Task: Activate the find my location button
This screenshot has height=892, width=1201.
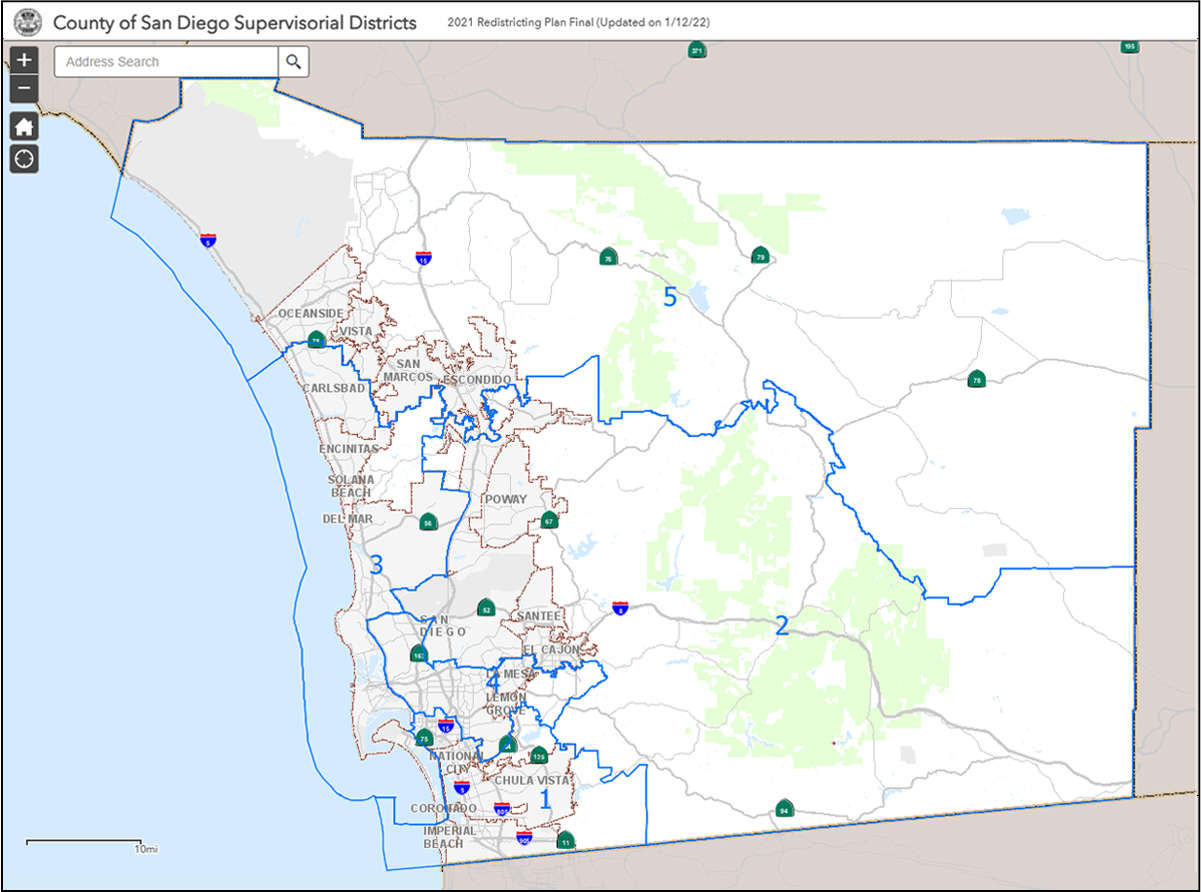Action: click(x=25, y=158)
